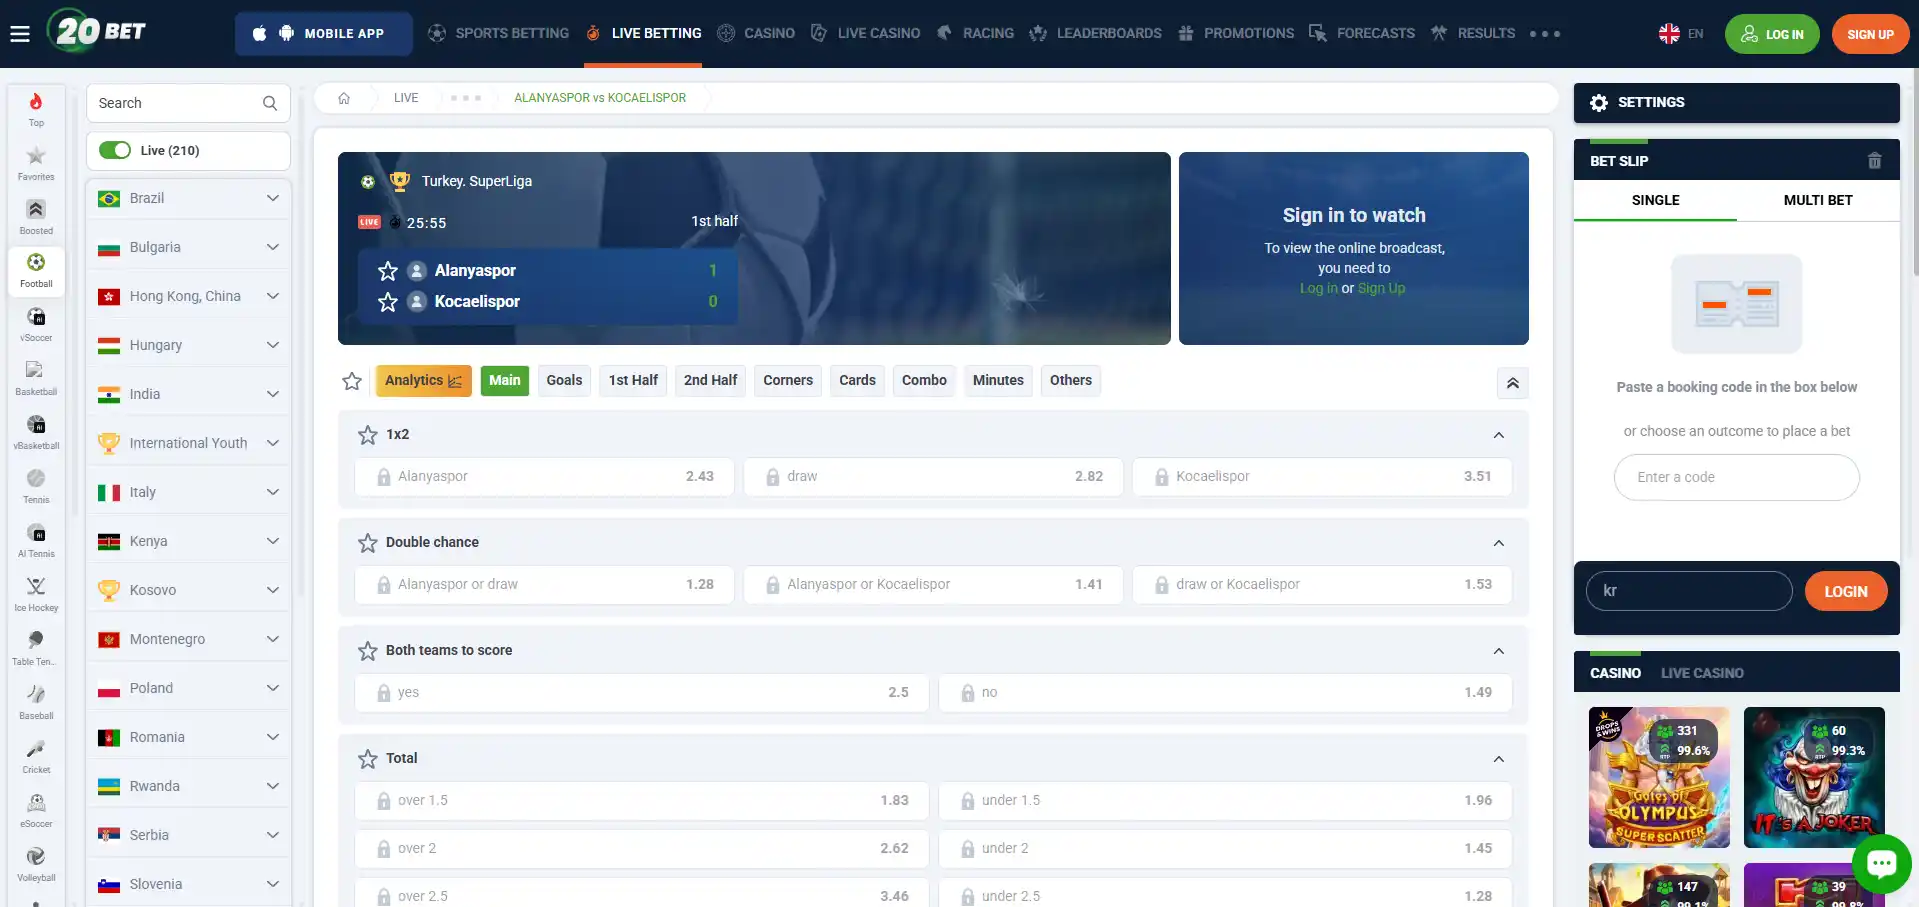
Task: Star the Both teams to score market
Action: (x=368, y=651)
